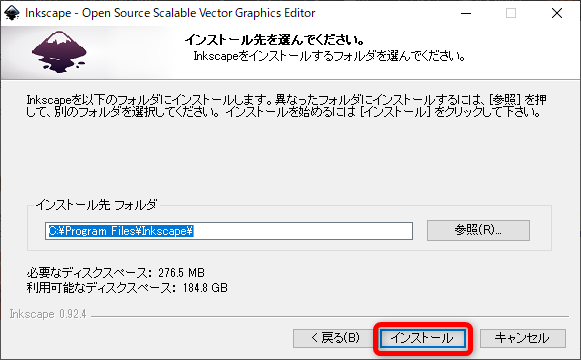The width and height of the screenshot is (581, 360).
Task: Click the empty area of the install path field
Action: click(x=302, y=231)
